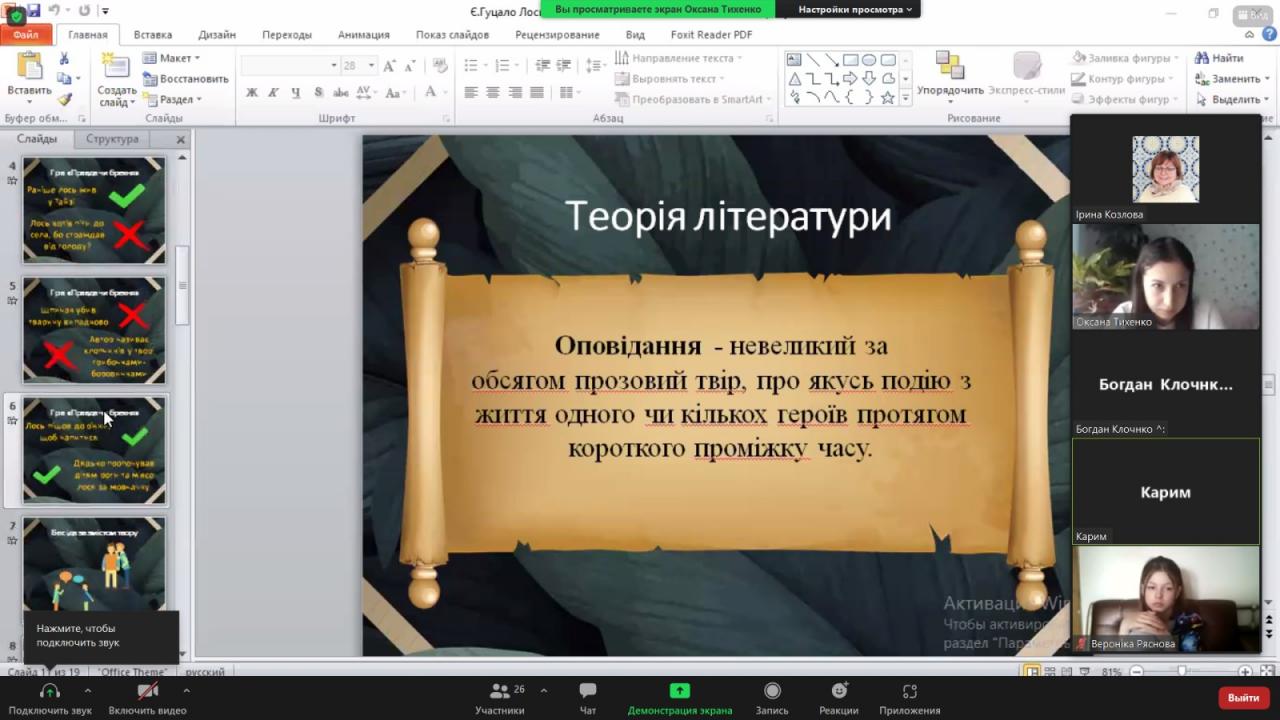This screenshot has width=1280, height=720.
Task: Open the Zoom Chat panel
Action: 588,697
